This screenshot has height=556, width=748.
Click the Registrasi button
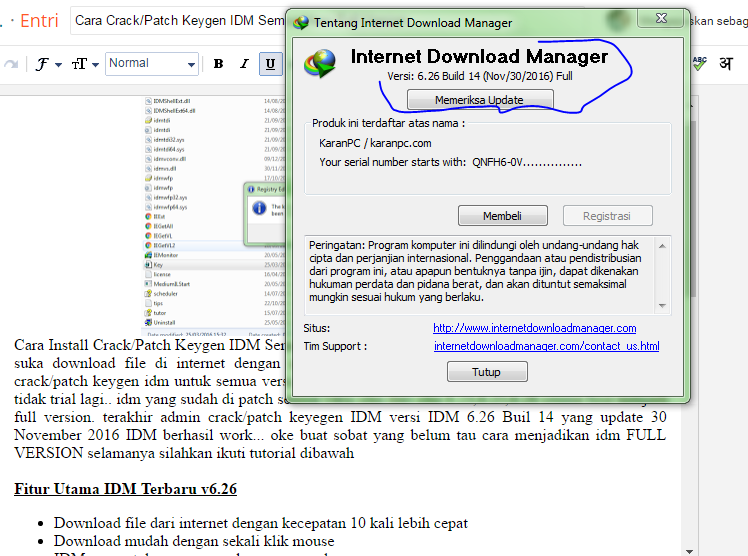point(607,216)
